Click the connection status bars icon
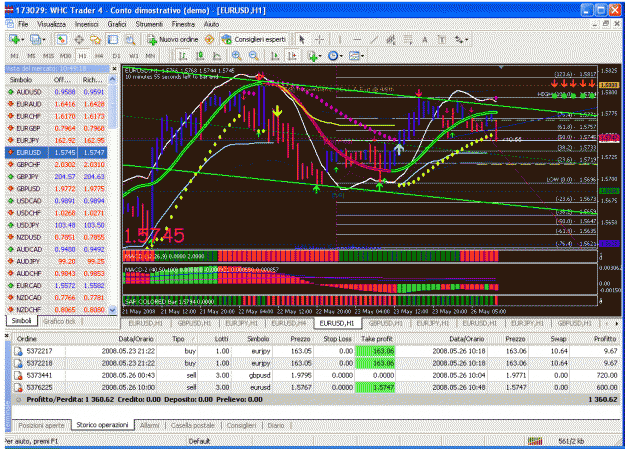The width and height of the screenshot is (625, 449). (x=535, y=441)
